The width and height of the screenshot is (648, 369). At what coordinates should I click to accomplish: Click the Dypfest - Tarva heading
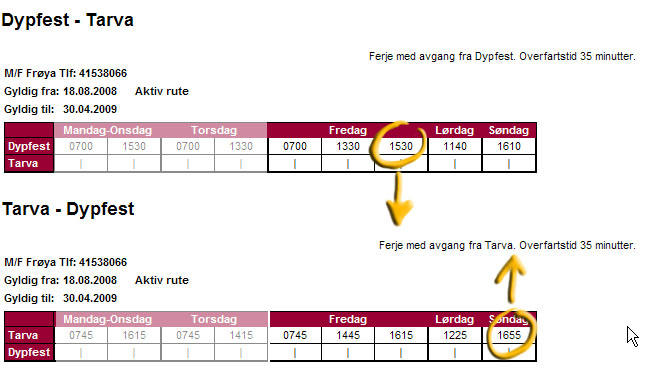[x=67, y=20]
